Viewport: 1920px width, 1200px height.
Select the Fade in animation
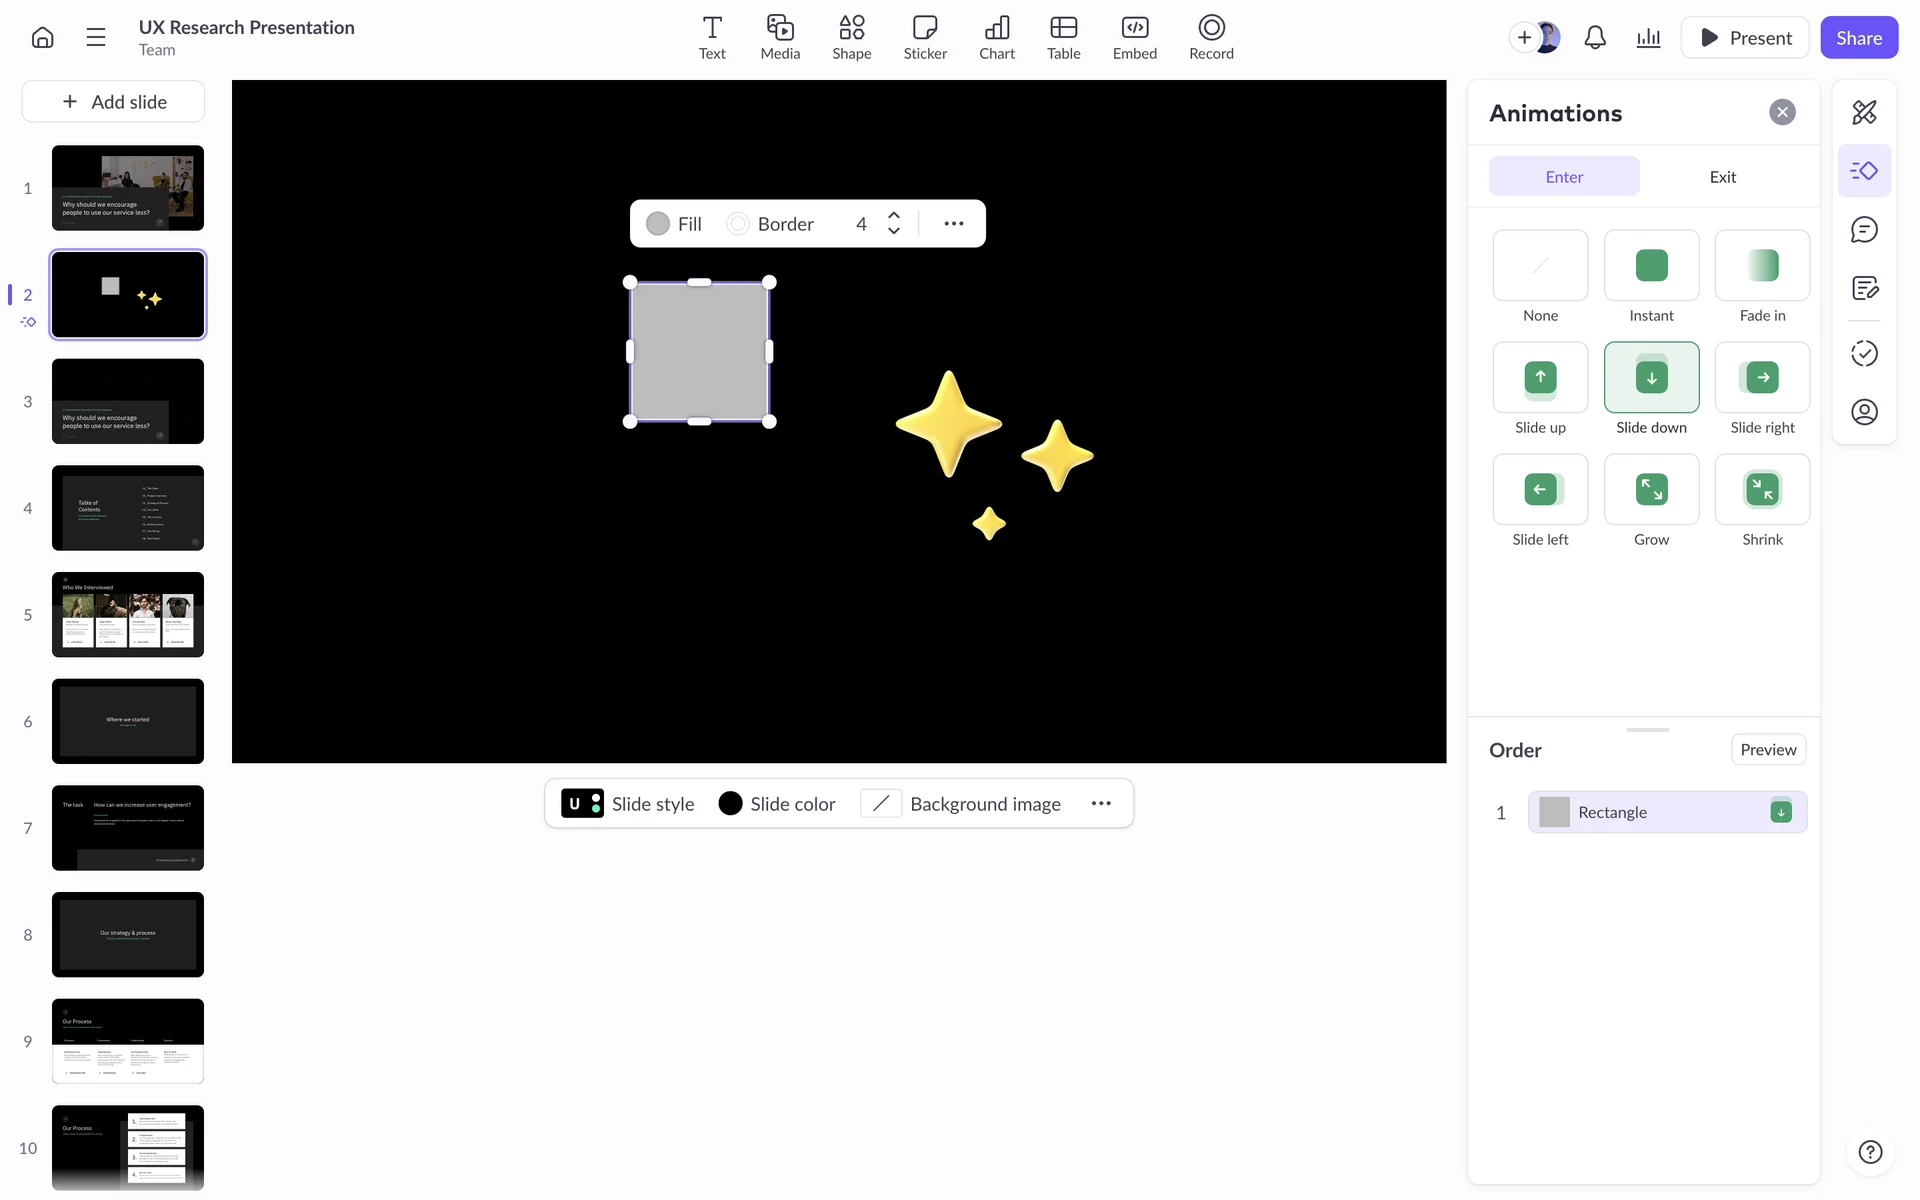[1761, 266]
